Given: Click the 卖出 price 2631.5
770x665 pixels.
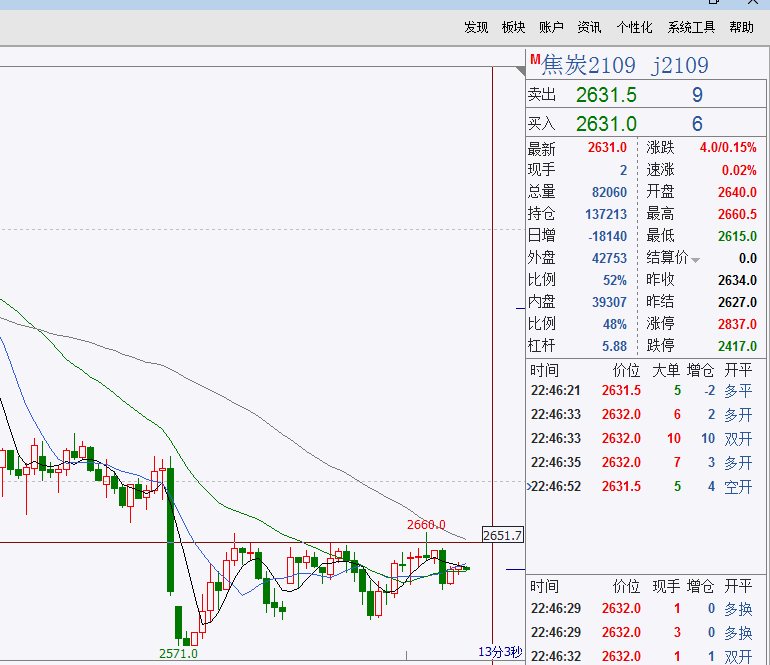Looking at the screenshot, I should (606, 95).
